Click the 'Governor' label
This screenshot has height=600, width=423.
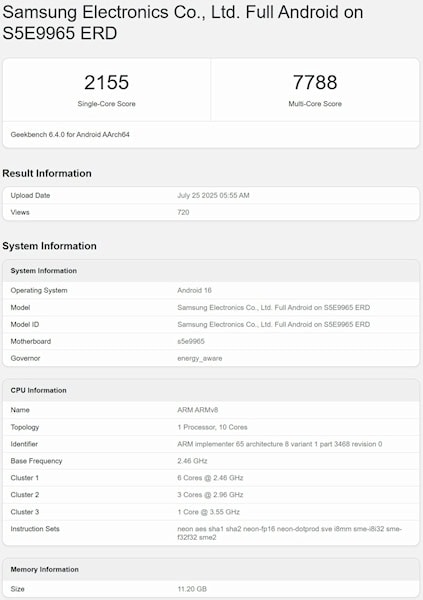(x=25, y=359)
